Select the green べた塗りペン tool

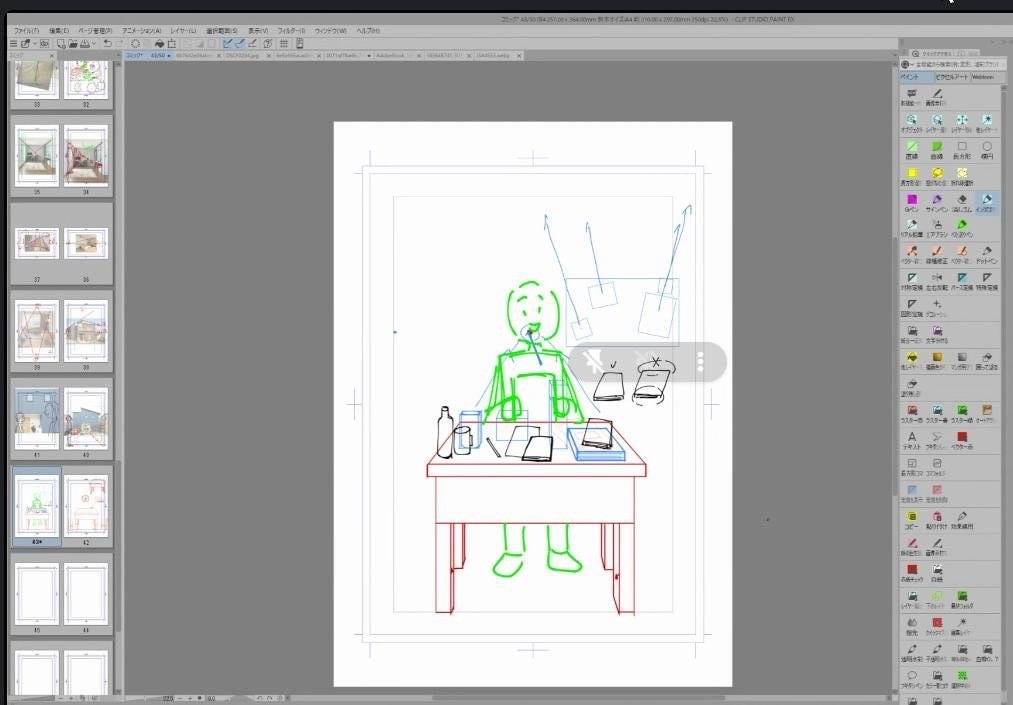pyautogui.click(x=962, y=229)
